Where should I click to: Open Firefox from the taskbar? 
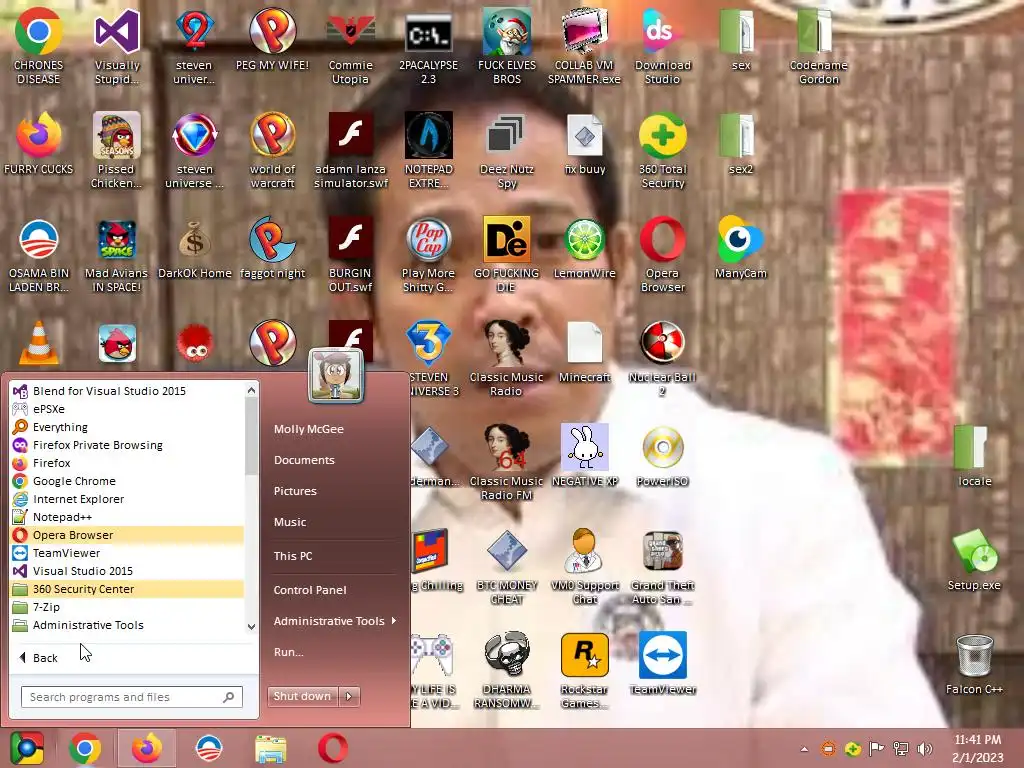point(146,748)
